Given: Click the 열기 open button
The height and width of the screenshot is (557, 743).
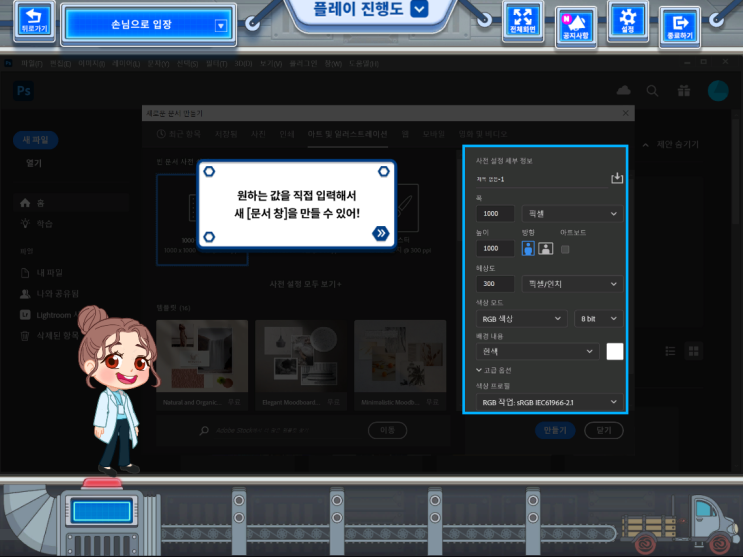Looking at the screenshot, I should (x=34, y=163).
